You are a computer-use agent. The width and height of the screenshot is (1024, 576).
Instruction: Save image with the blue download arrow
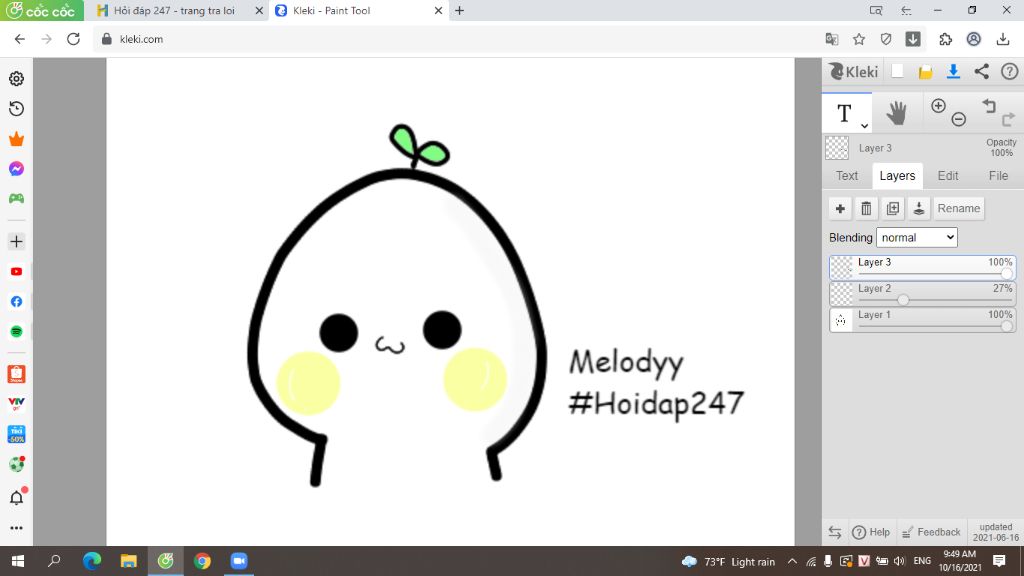coord(953,72)
